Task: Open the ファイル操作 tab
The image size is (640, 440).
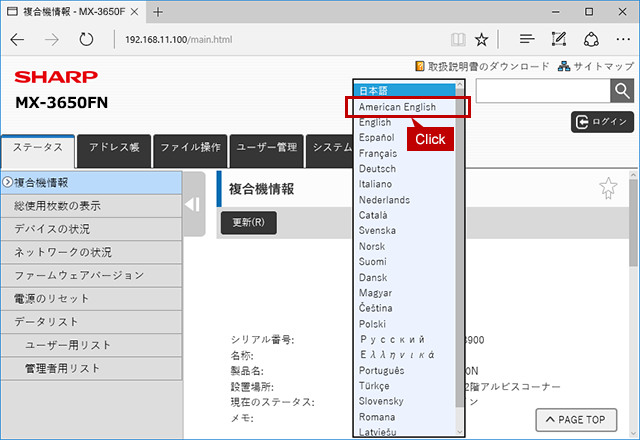Action: tap(191, 151)
